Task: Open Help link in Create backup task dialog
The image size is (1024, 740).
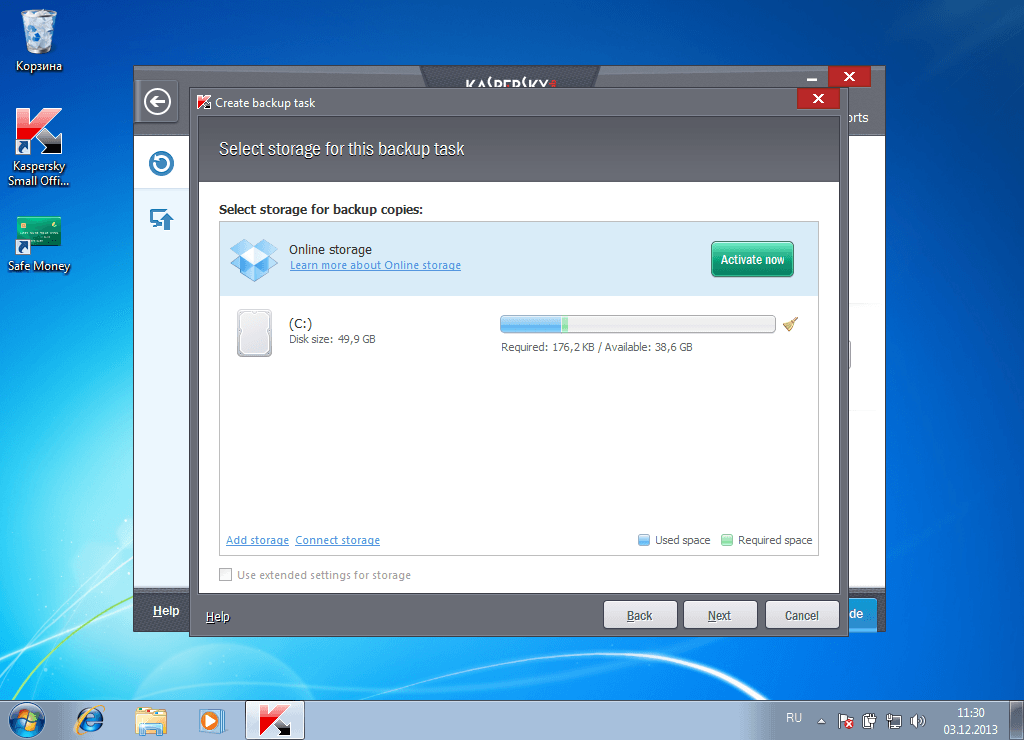Action: [x=217, y=617]
